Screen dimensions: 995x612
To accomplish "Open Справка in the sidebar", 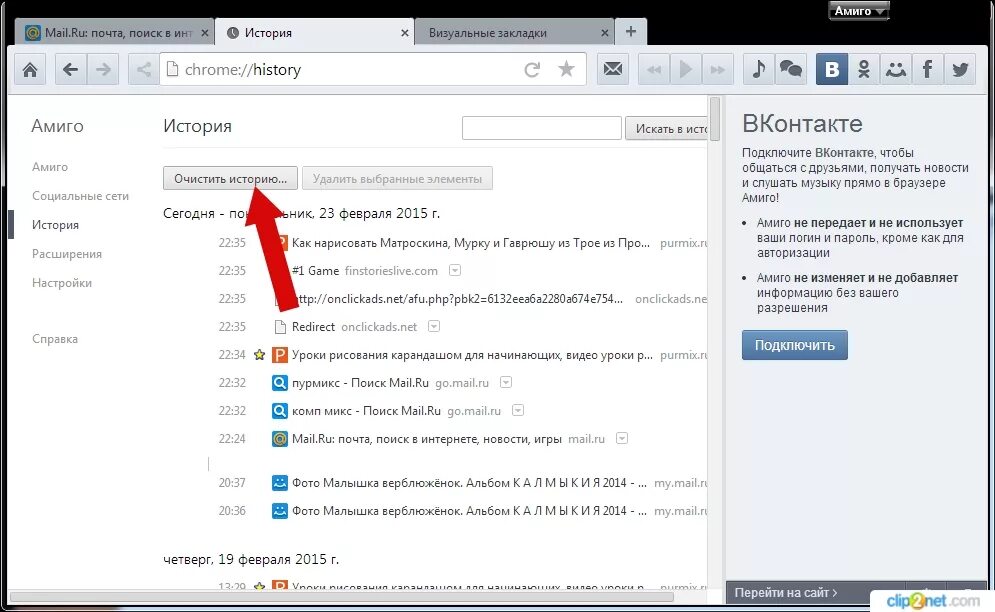I will 55,339.
